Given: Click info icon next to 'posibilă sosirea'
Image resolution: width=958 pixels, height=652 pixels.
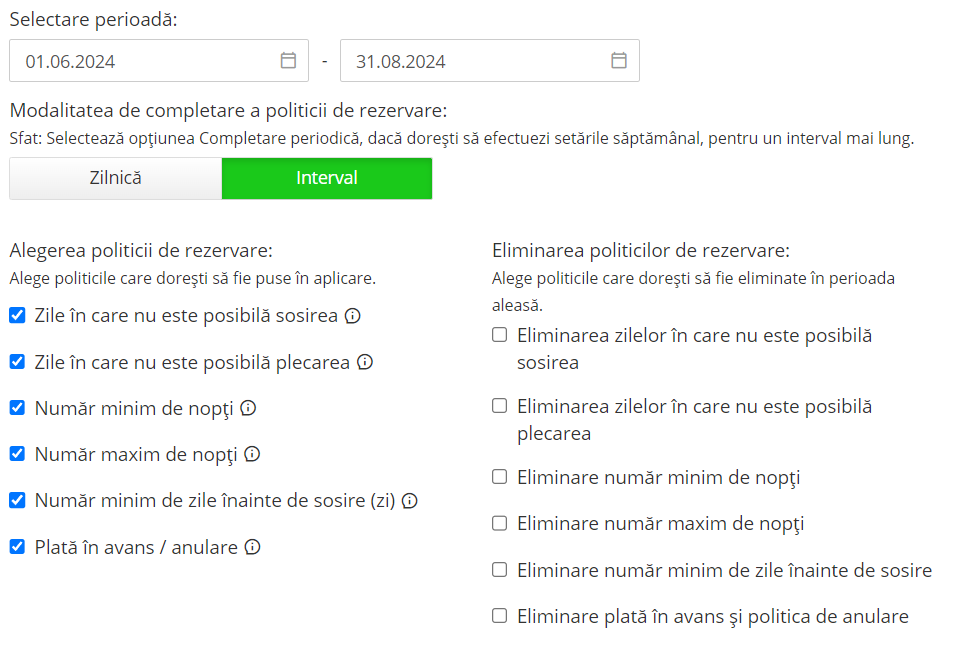Looking at the screenshot, I should tap(353, 316).
